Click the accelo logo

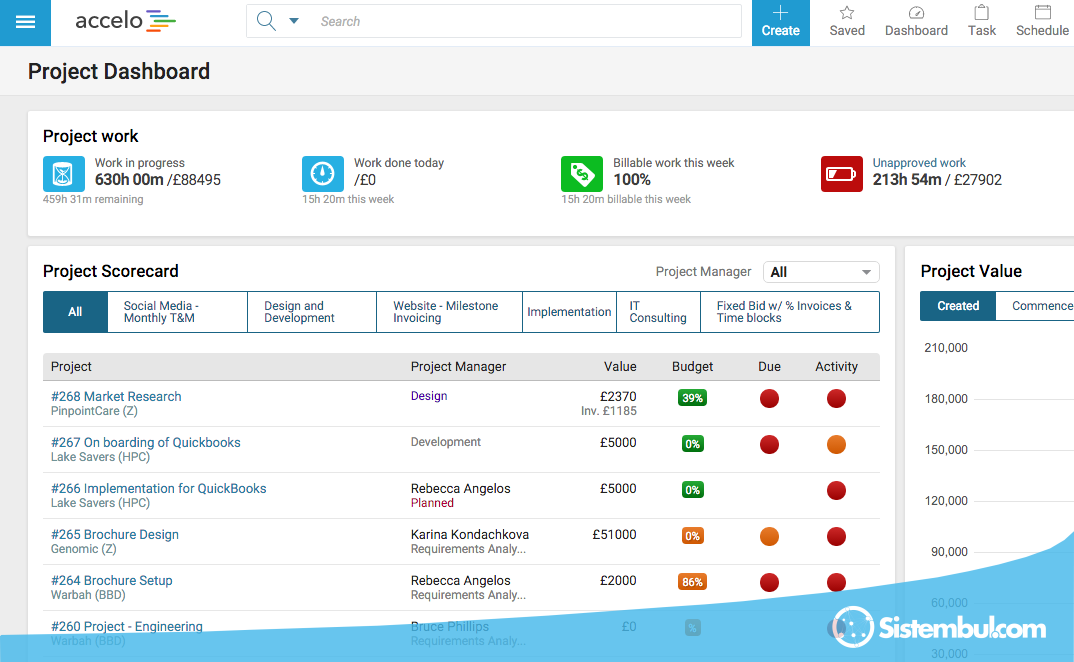[125, 21]
